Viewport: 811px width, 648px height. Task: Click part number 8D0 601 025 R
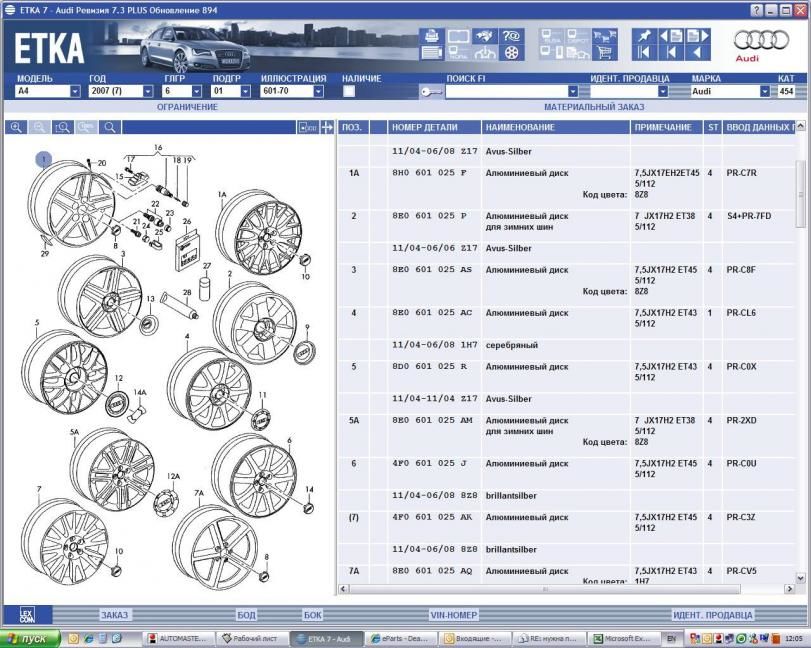pyautogui.click(x=429, y=366)
